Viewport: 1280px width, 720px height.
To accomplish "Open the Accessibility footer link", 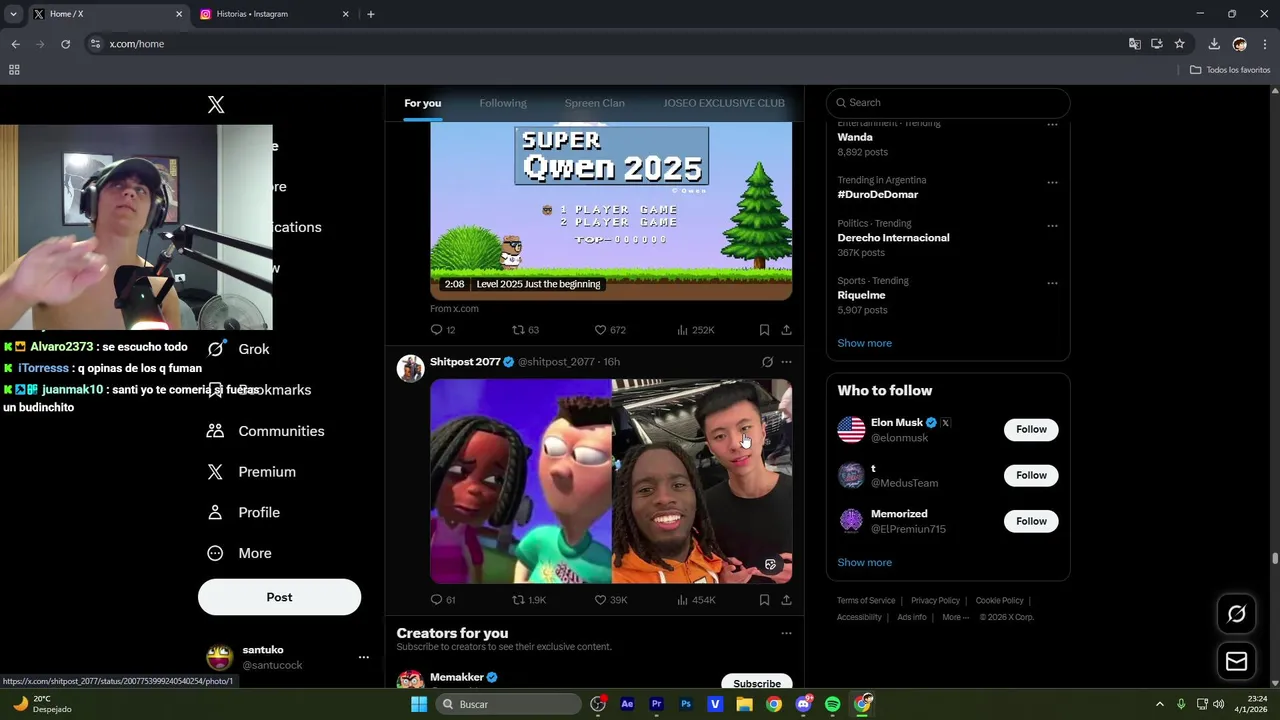I will pos(859,618).
